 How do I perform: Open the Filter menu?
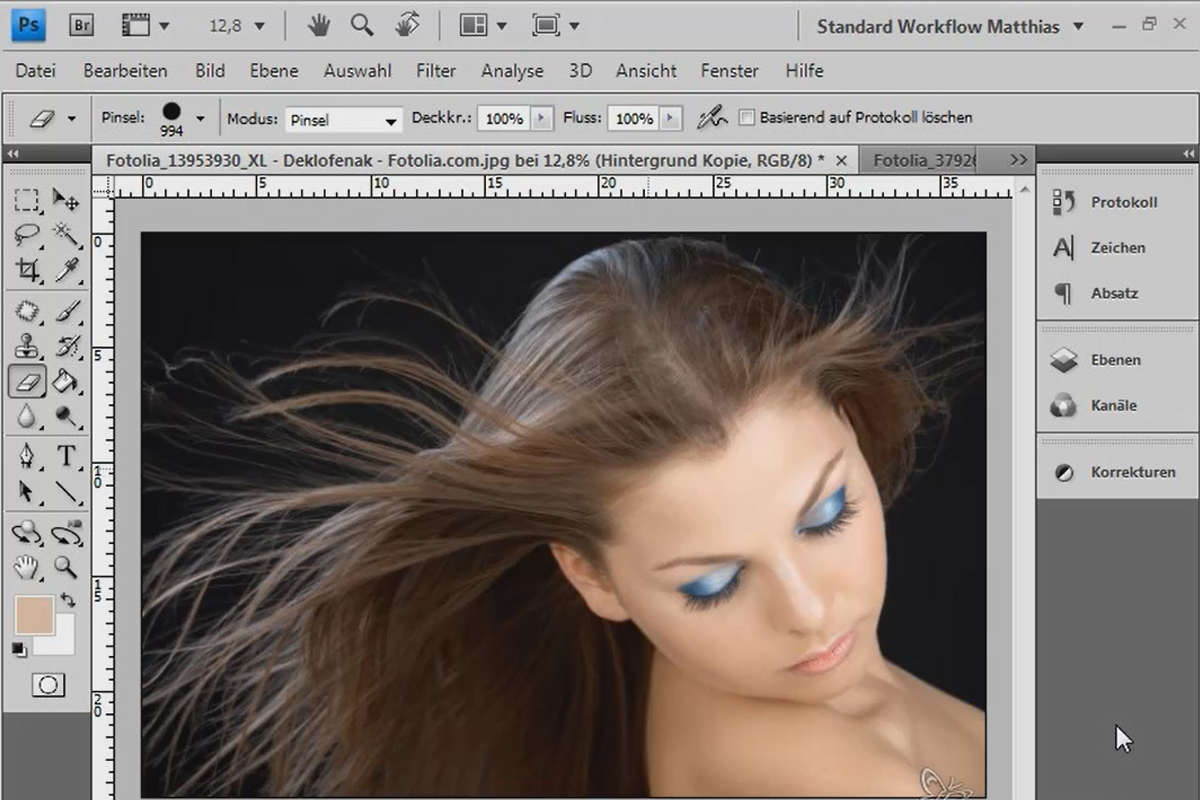[436, 71]
